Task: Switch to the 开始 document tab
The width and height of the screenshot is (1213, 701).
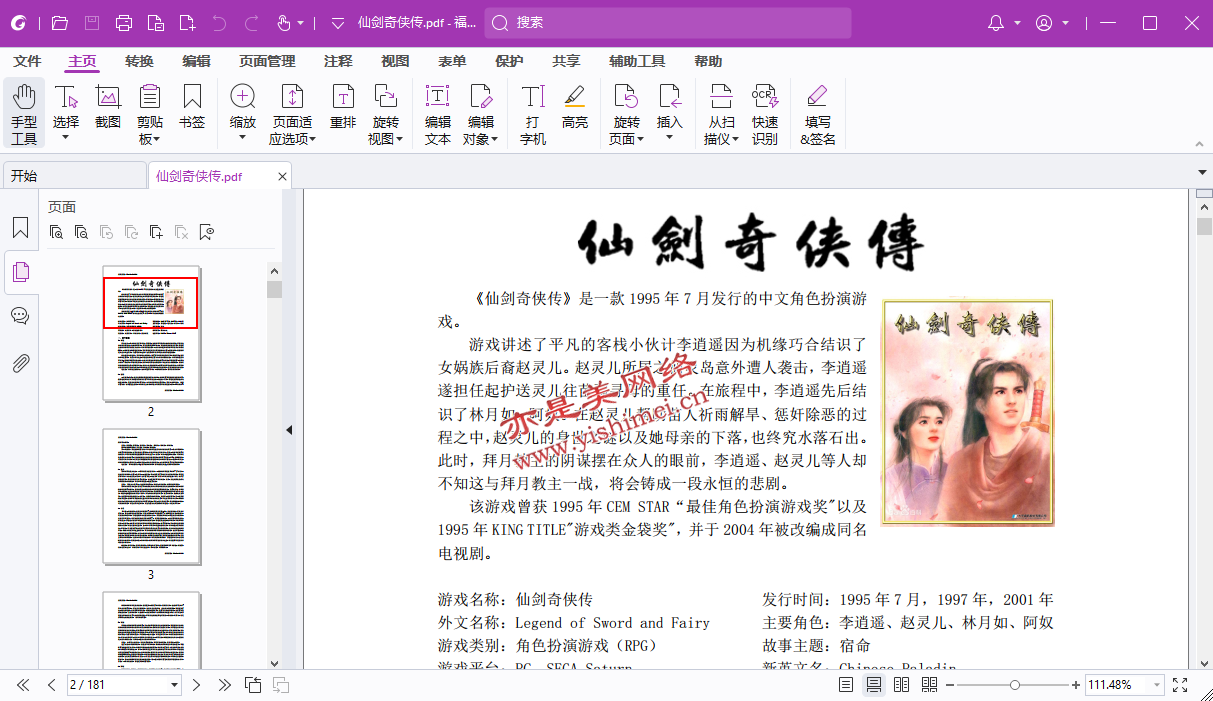Action: pyautogui.click(x=75, y=176)
